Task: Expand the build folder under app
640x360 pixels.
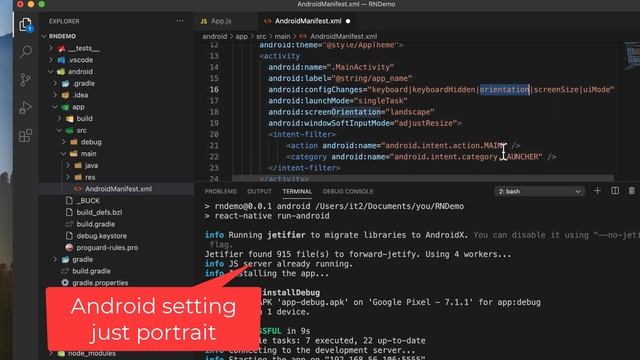Action: (x=60, y=118)
